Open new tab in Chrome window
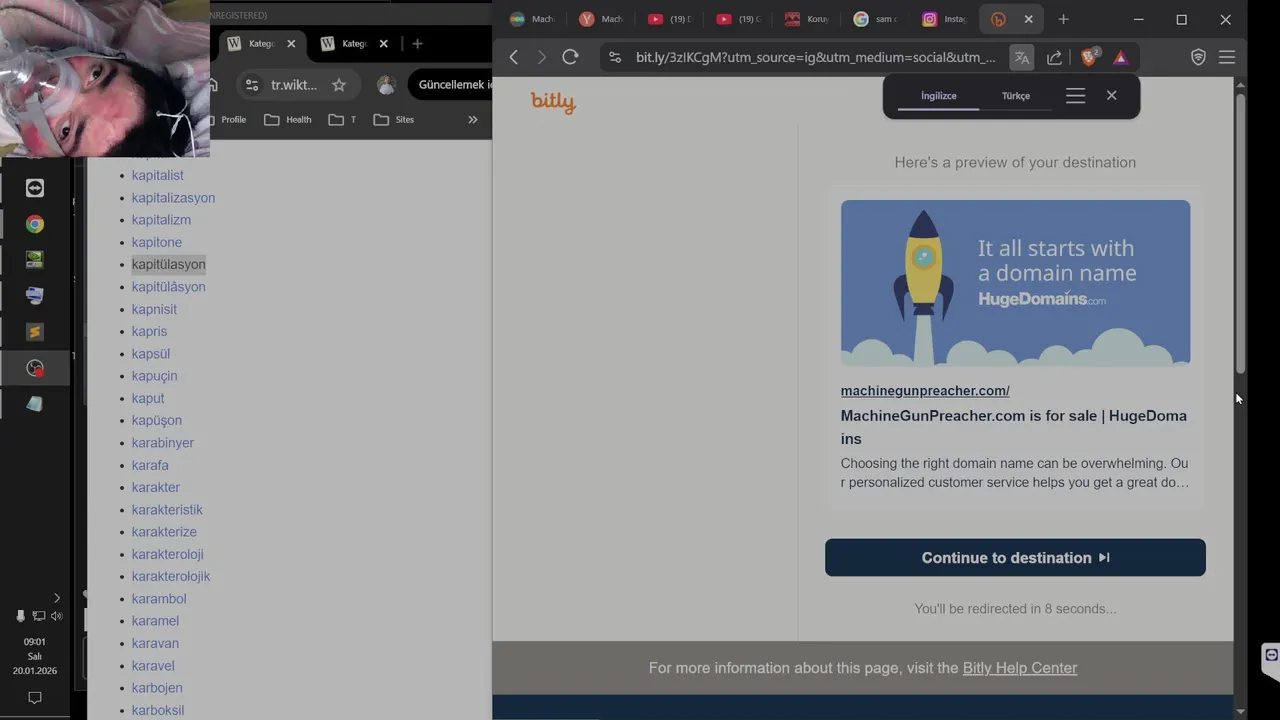The image size is (1280, 720). [x=417, y=43]
